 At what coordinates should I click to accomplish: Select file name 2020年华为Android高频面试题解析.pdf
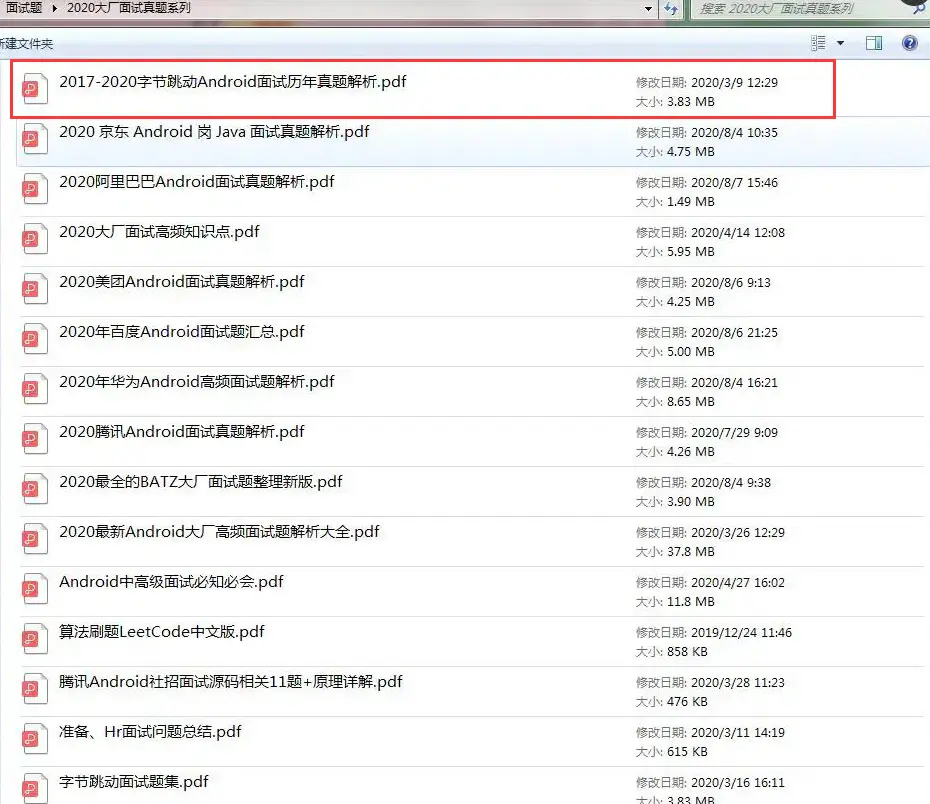click(196, 382)
